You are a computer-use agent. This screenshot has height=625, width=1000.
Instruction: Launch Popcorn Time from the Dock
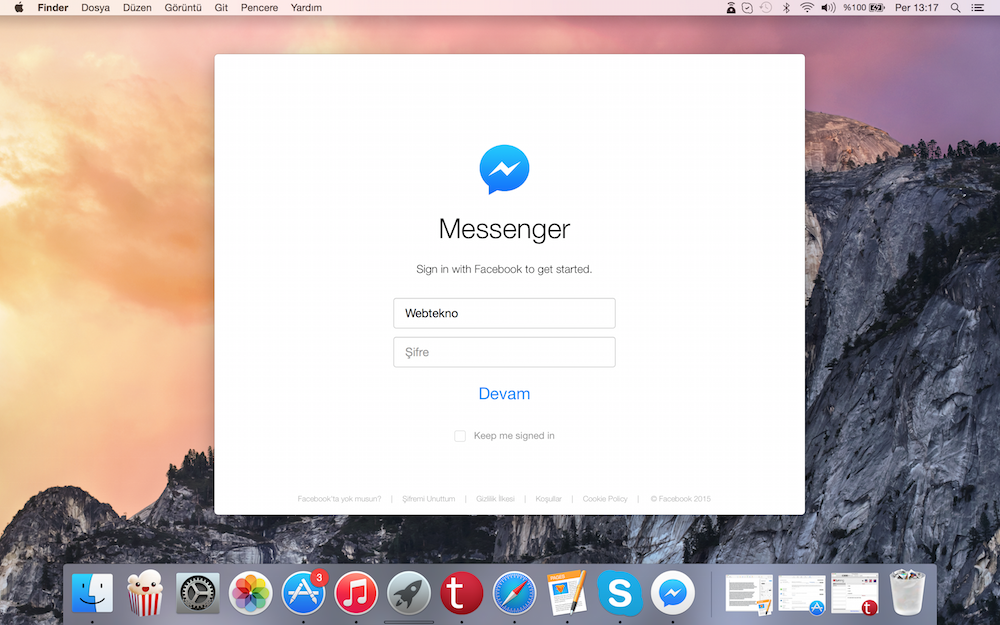[x=145, y=593]
